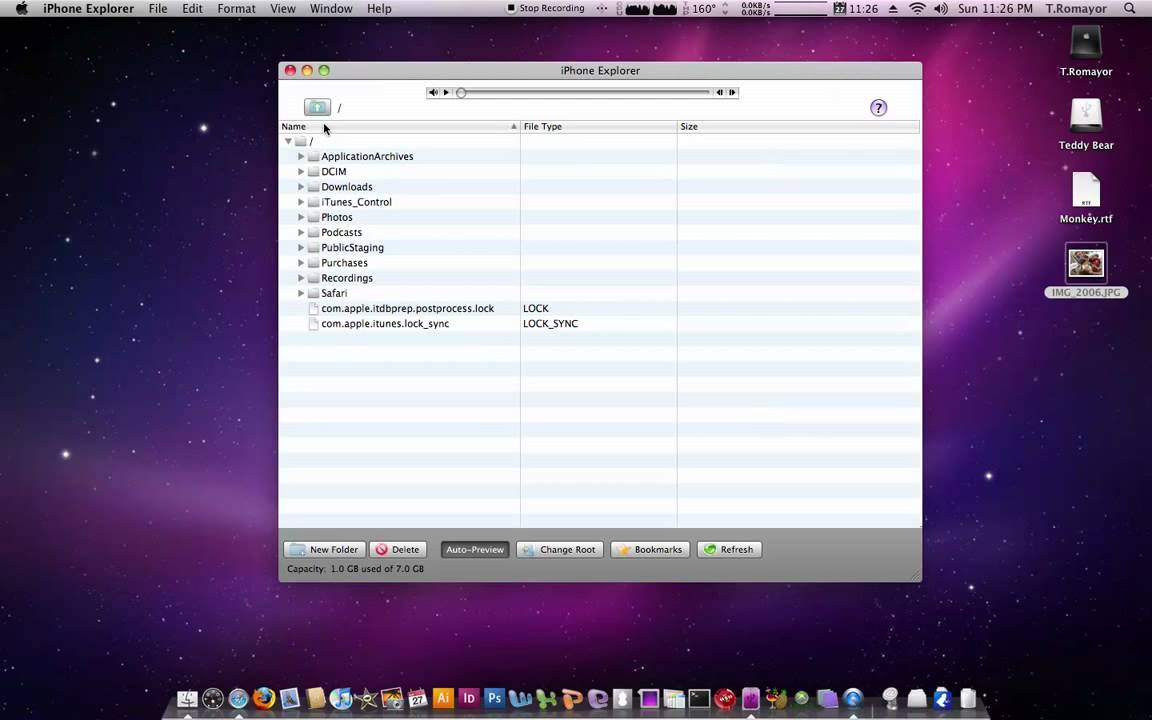
Task: Click the menu bar volume icon
Action: click(940, 9)
